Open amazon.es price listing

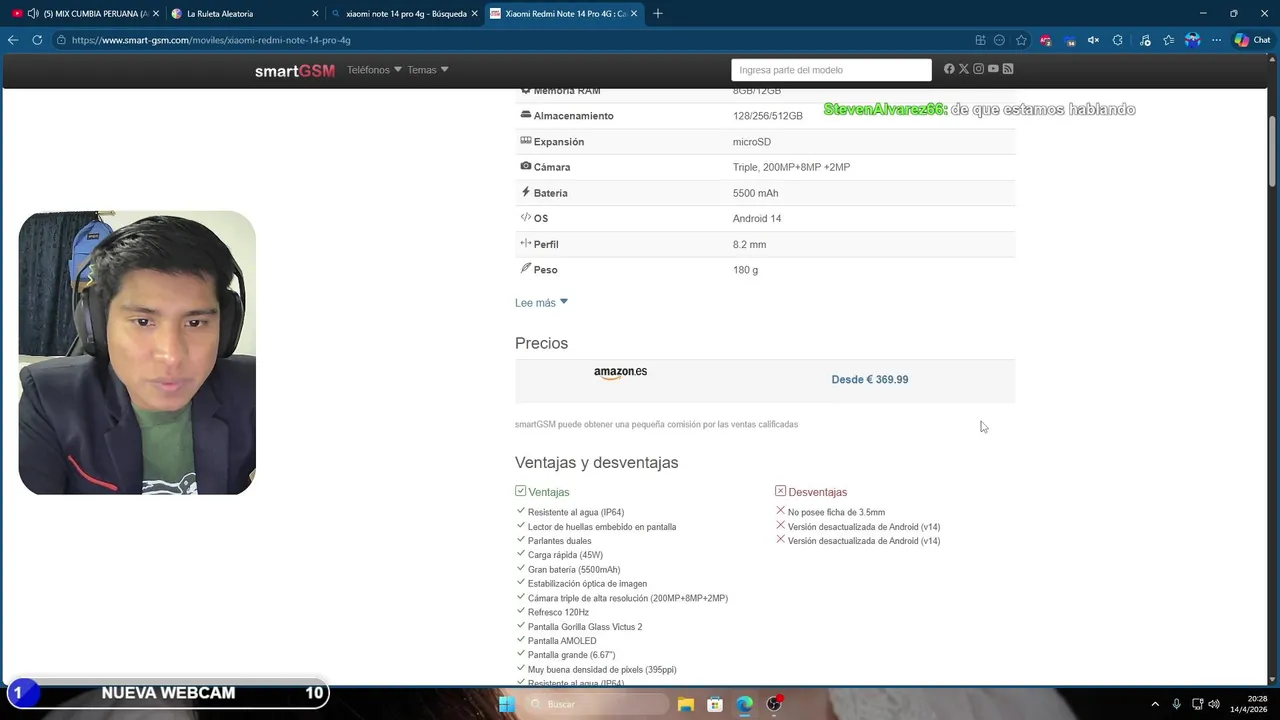pyautogui.click(x=620, y=372)
